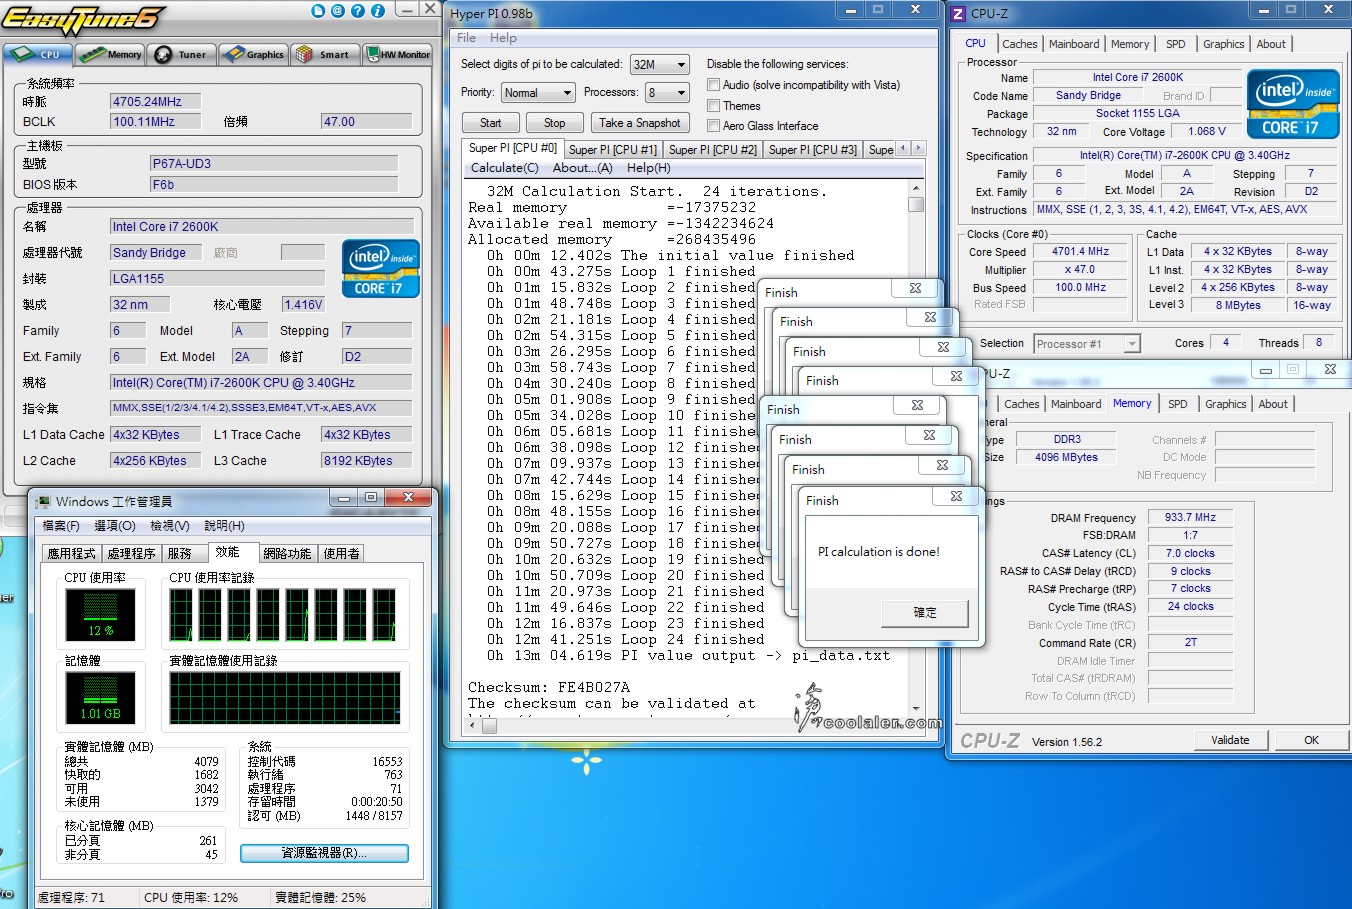Open the Help(H) menu in Super PI

click(x=649, y=168)
